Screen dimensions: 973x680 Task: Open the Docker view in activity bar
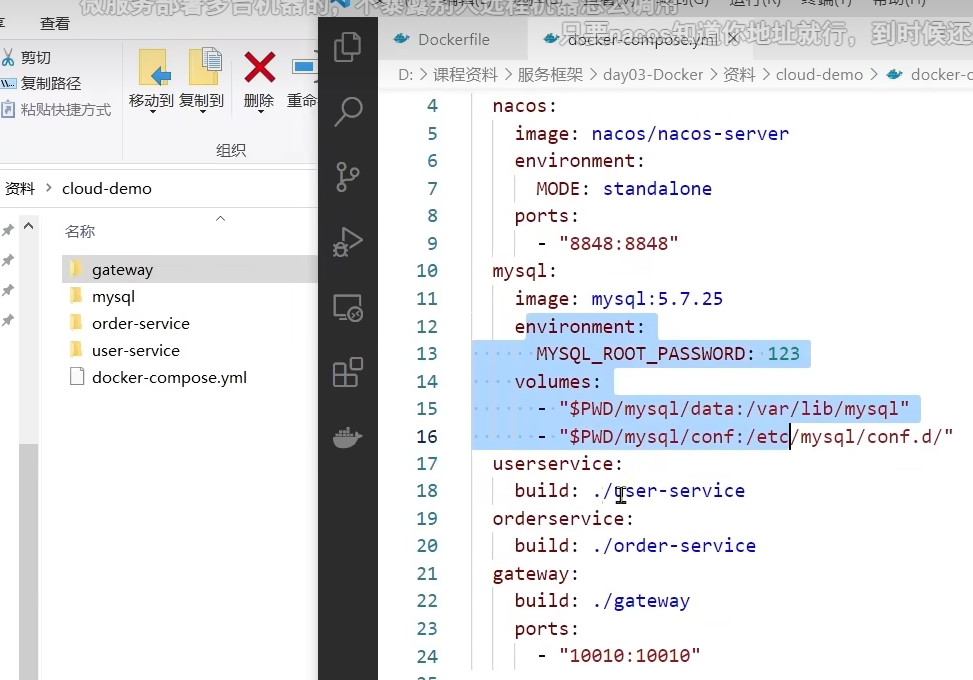[x=347, y=438]
